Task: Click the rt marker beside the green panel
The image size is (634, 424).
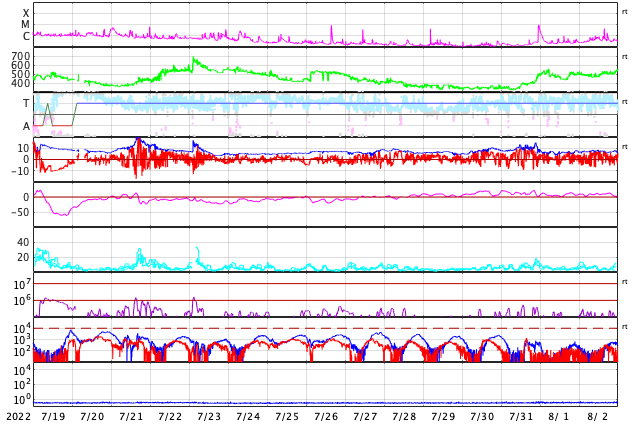Action: 625,55
